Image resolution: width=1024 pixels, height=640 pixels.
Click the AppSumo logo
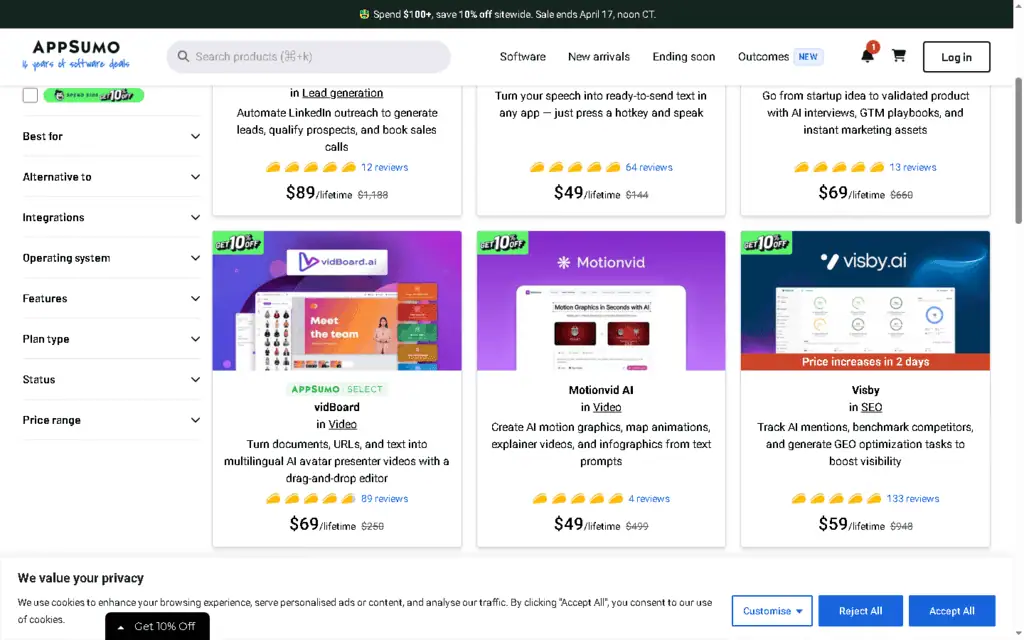click(x=76, y=54)
